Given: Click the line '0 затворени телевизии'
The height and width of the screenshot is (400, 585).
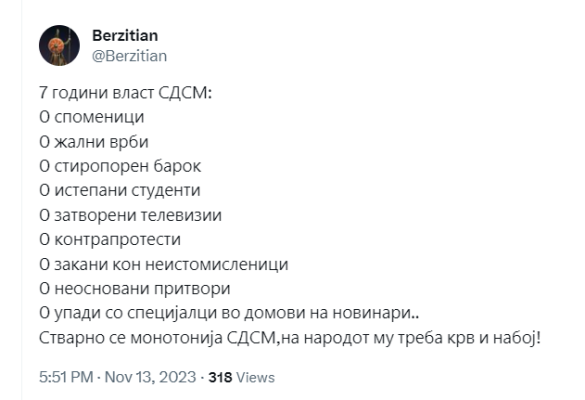Looking at the screenshot, I should pyautogui.click(x=130, y=215).
